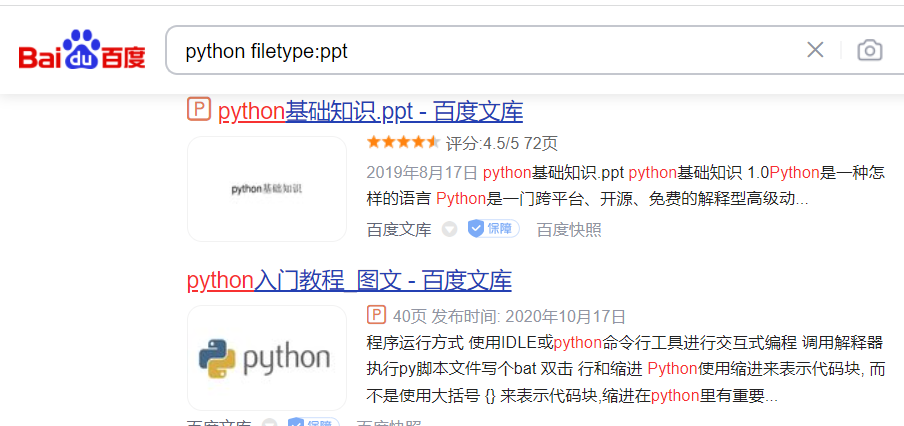This screenshot has width=904, height=426.
Task: Expand dropdown arrow beside first 百度文库 source
Action: click(449, 229)
